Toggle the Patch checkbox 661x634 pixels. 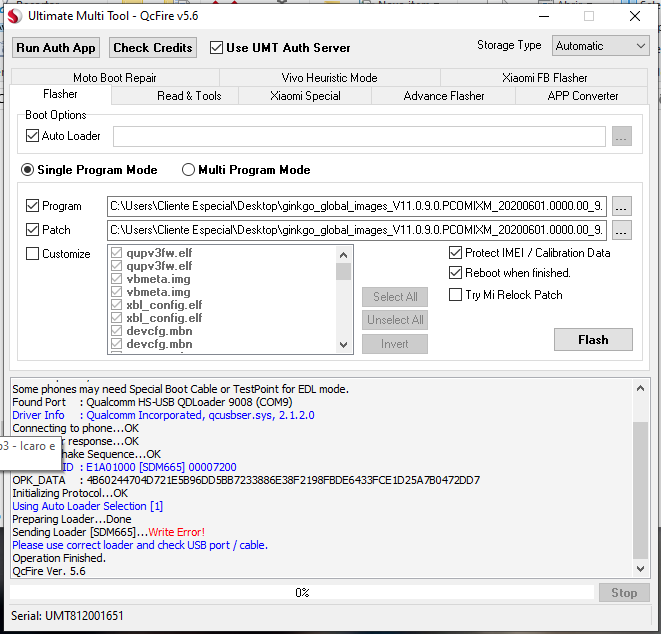(32, 230)
